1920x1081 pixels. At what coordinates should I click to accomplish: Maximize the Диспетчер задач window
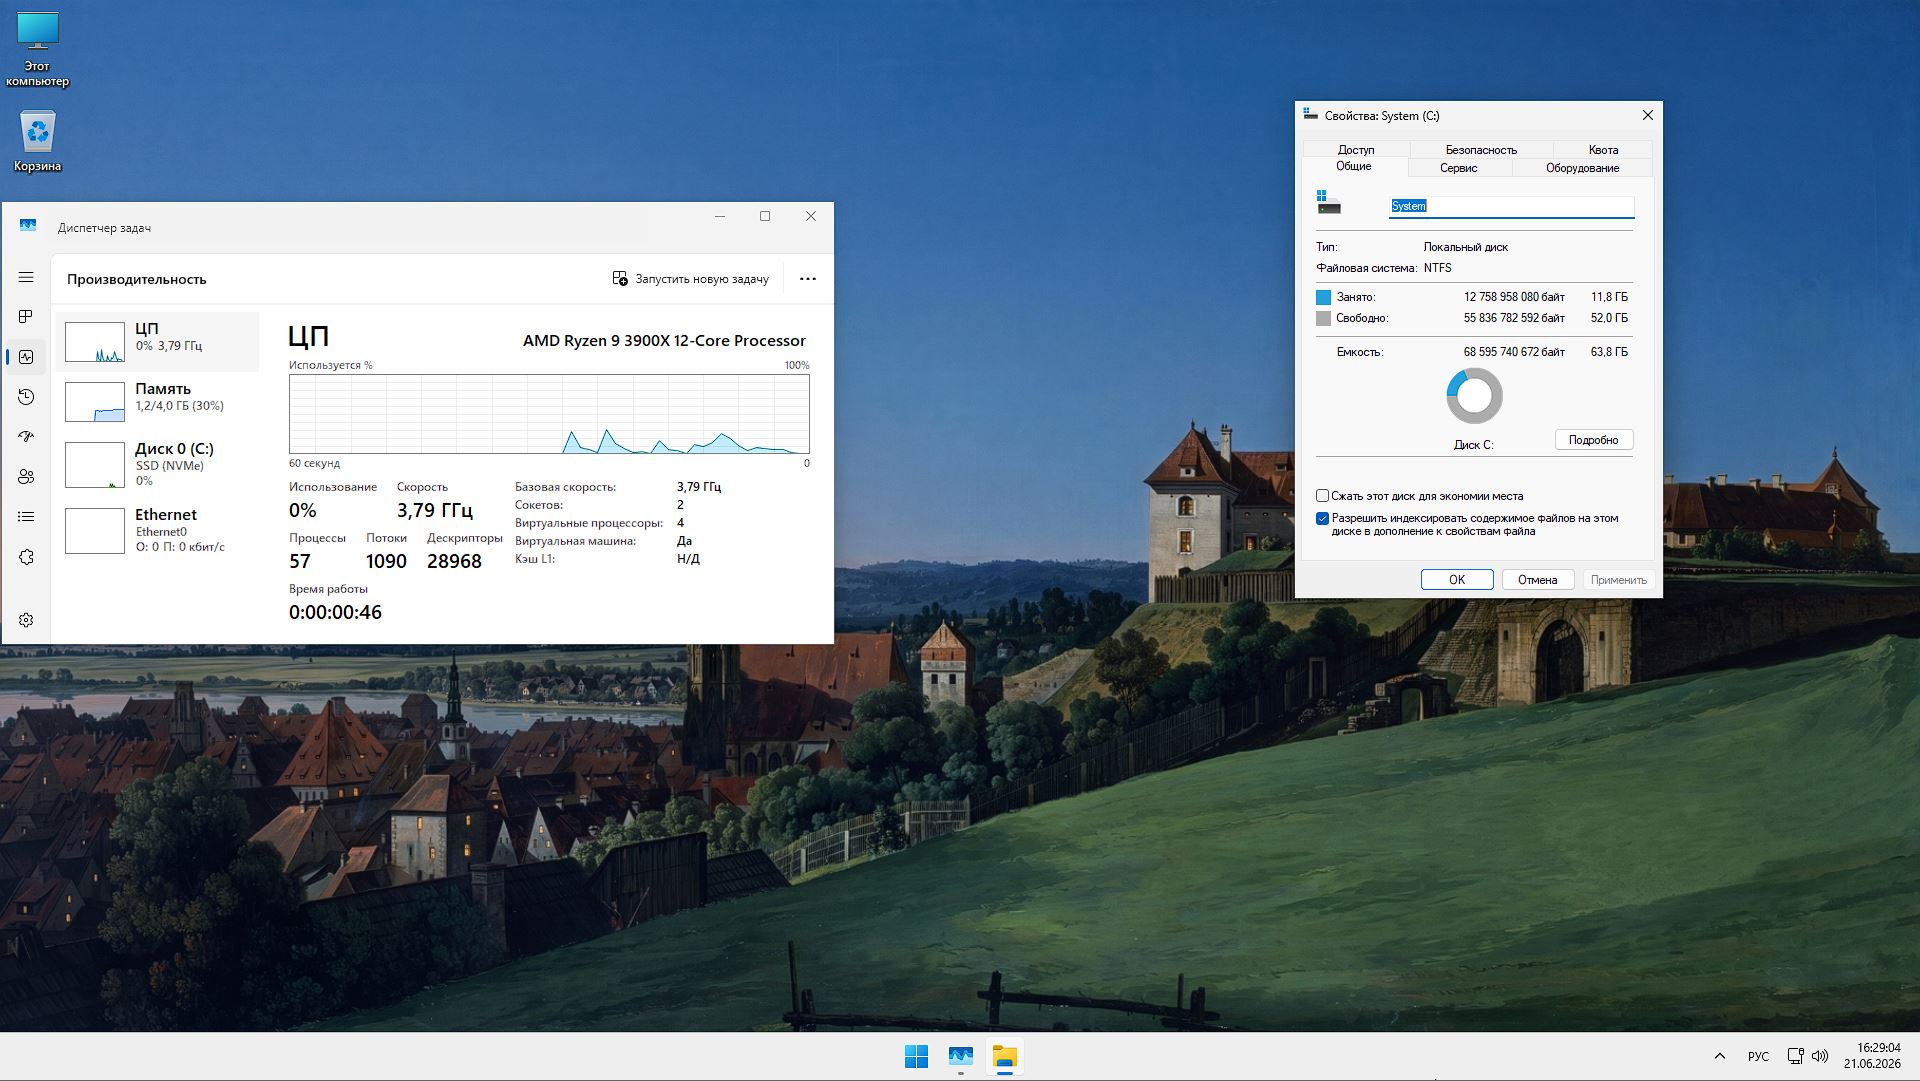(x=765, y=216)
